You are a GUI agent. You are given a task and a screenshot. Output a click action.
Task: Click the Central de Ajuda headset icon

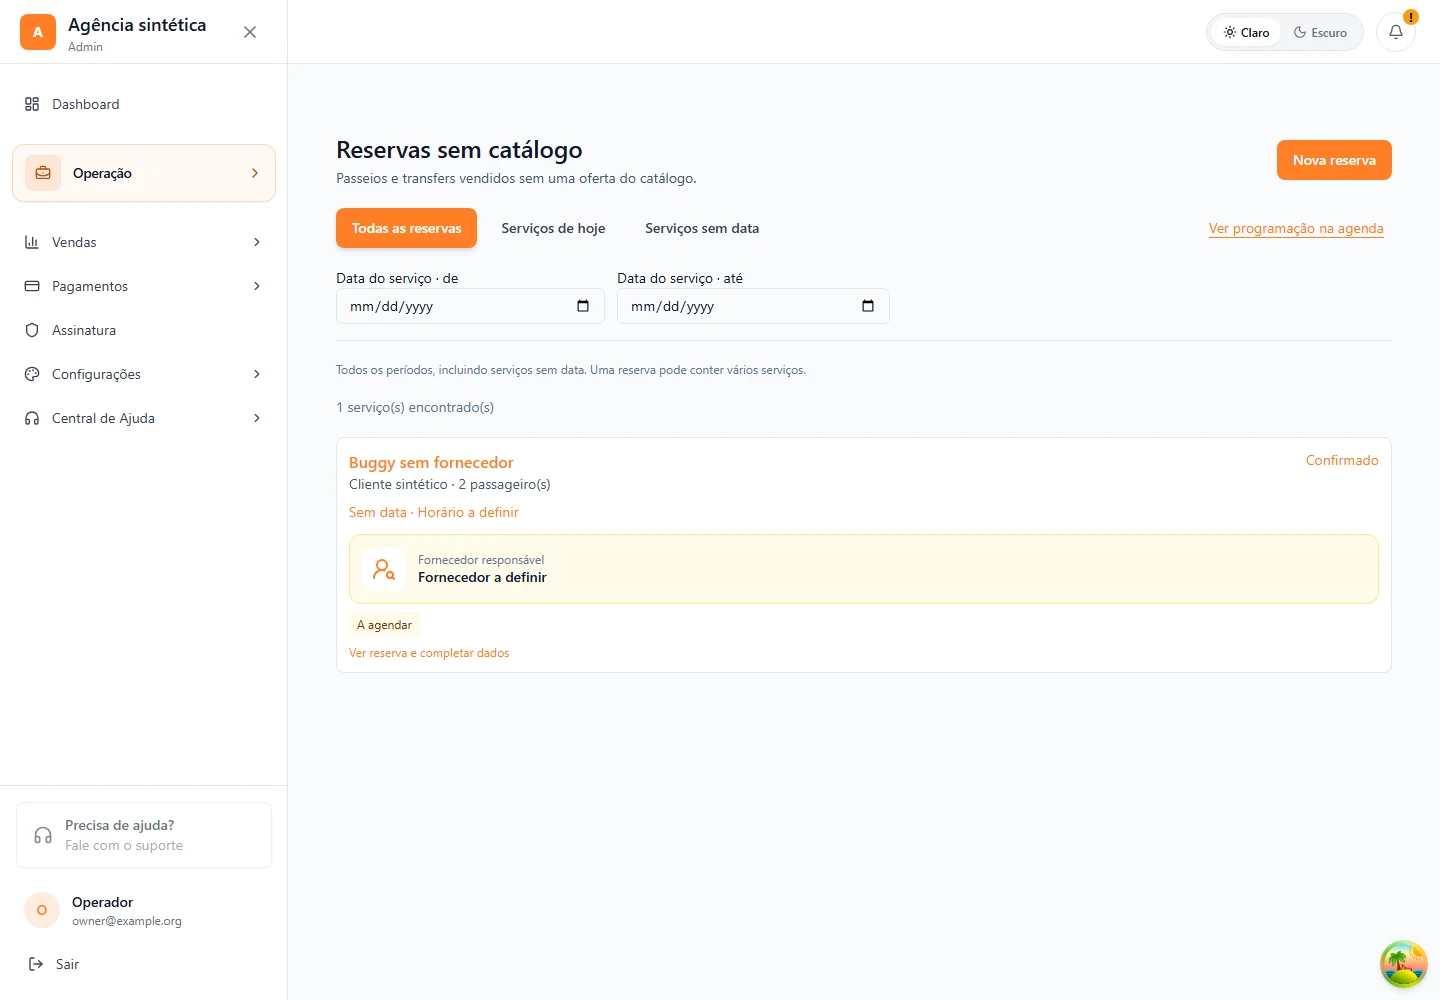[x=32, y=418]
